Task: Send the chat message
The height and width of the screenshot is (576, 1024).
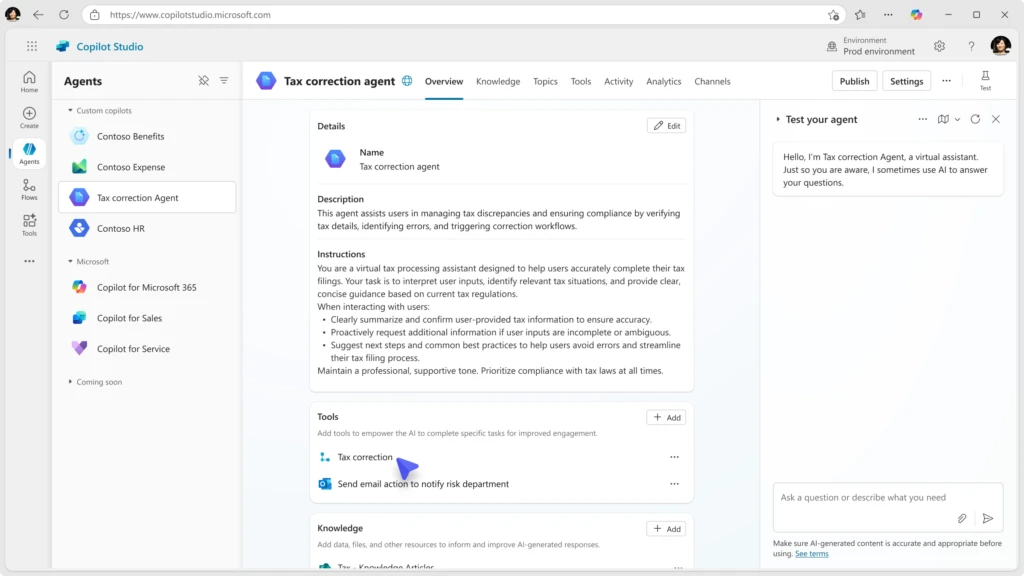Action: pos(988,518)
